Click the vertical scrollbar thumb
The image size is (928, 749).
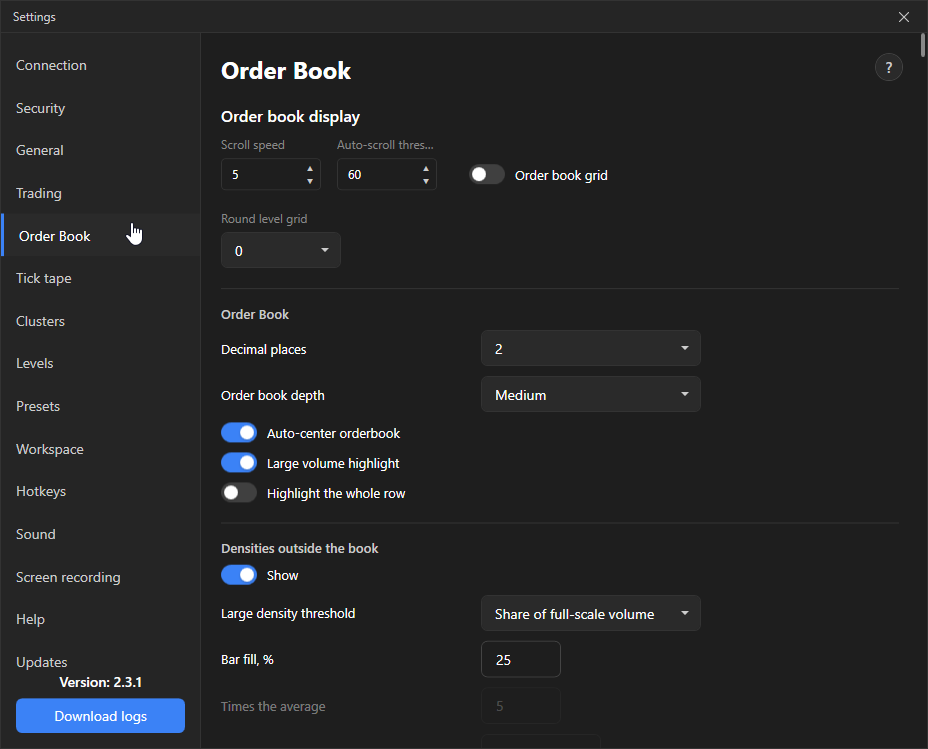point(923,46)
